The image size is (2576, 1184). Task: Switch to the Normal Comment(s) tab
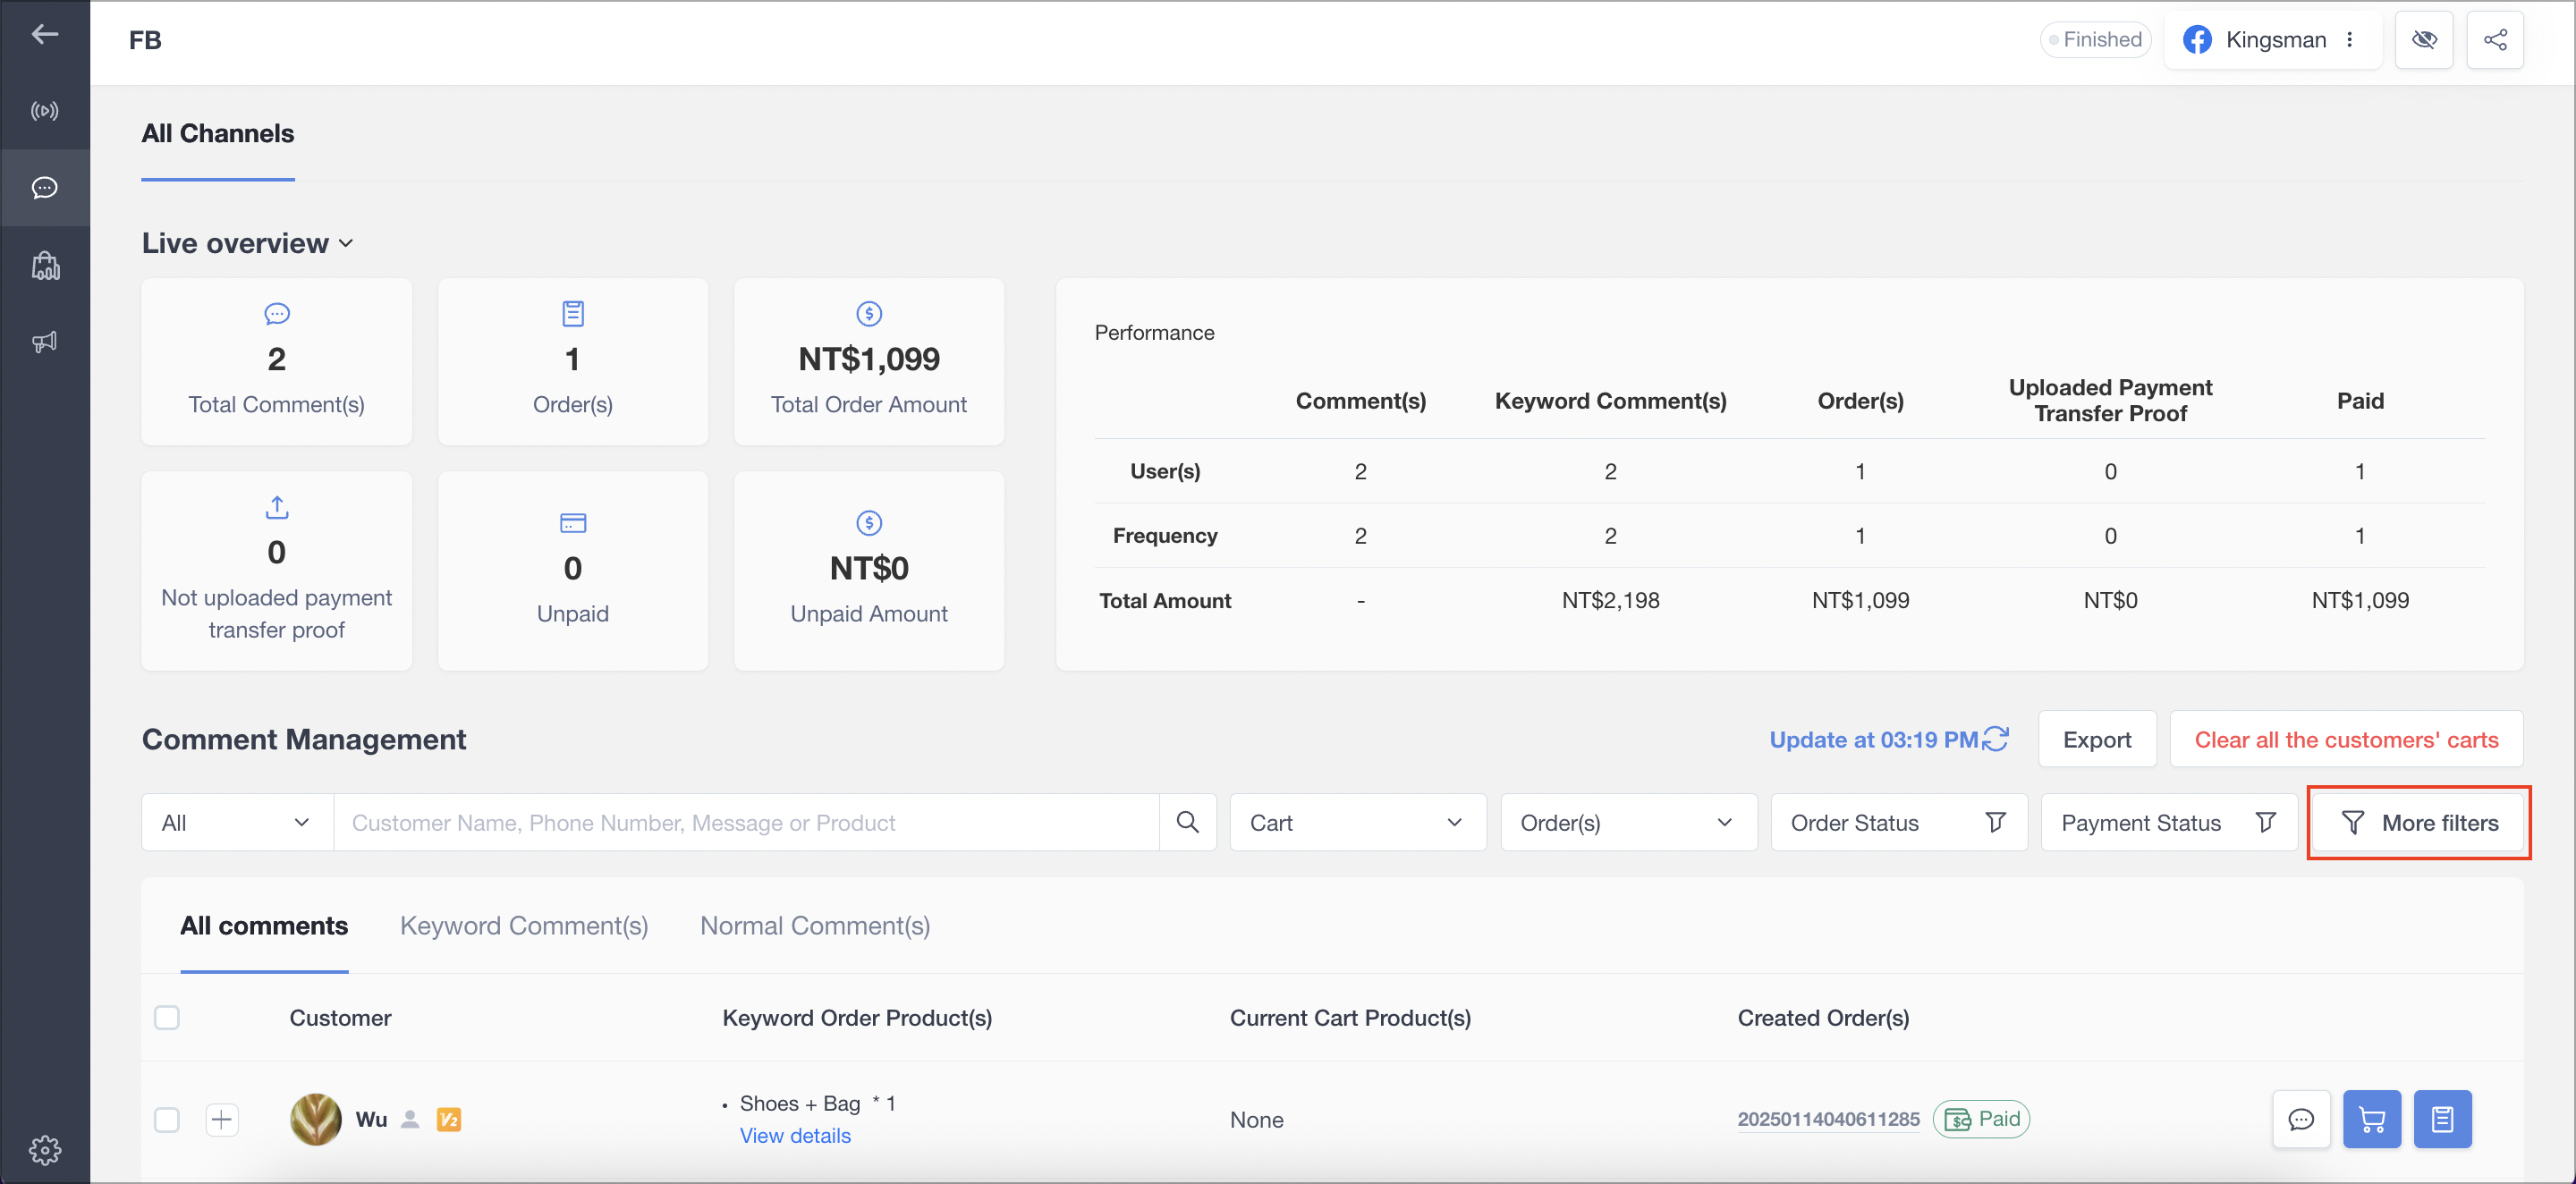pos(815,926)
